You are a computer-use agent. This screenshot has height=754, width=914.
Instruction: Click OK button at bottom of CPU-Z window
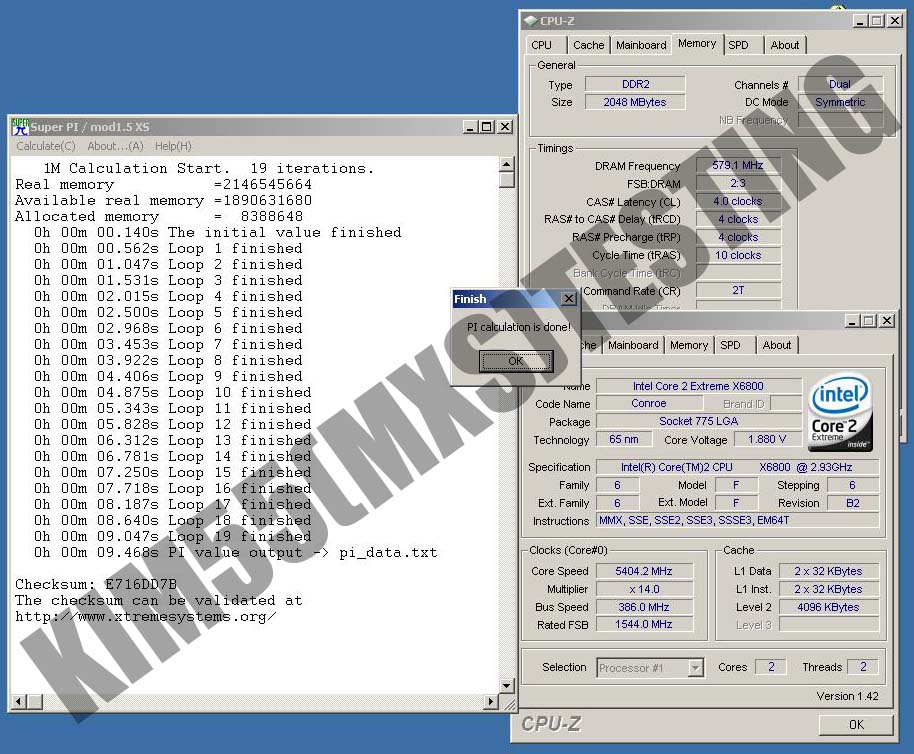point(856,724)
